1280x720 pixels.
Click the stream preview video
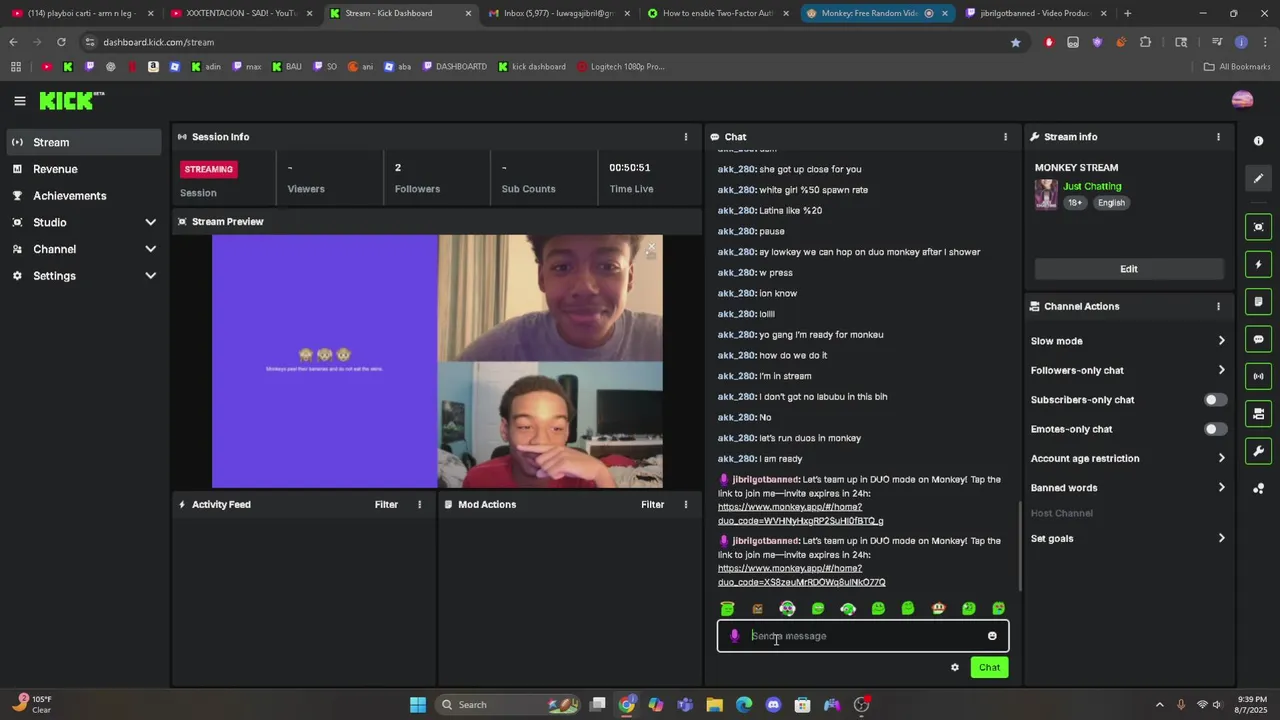click(x=437, y=361)
